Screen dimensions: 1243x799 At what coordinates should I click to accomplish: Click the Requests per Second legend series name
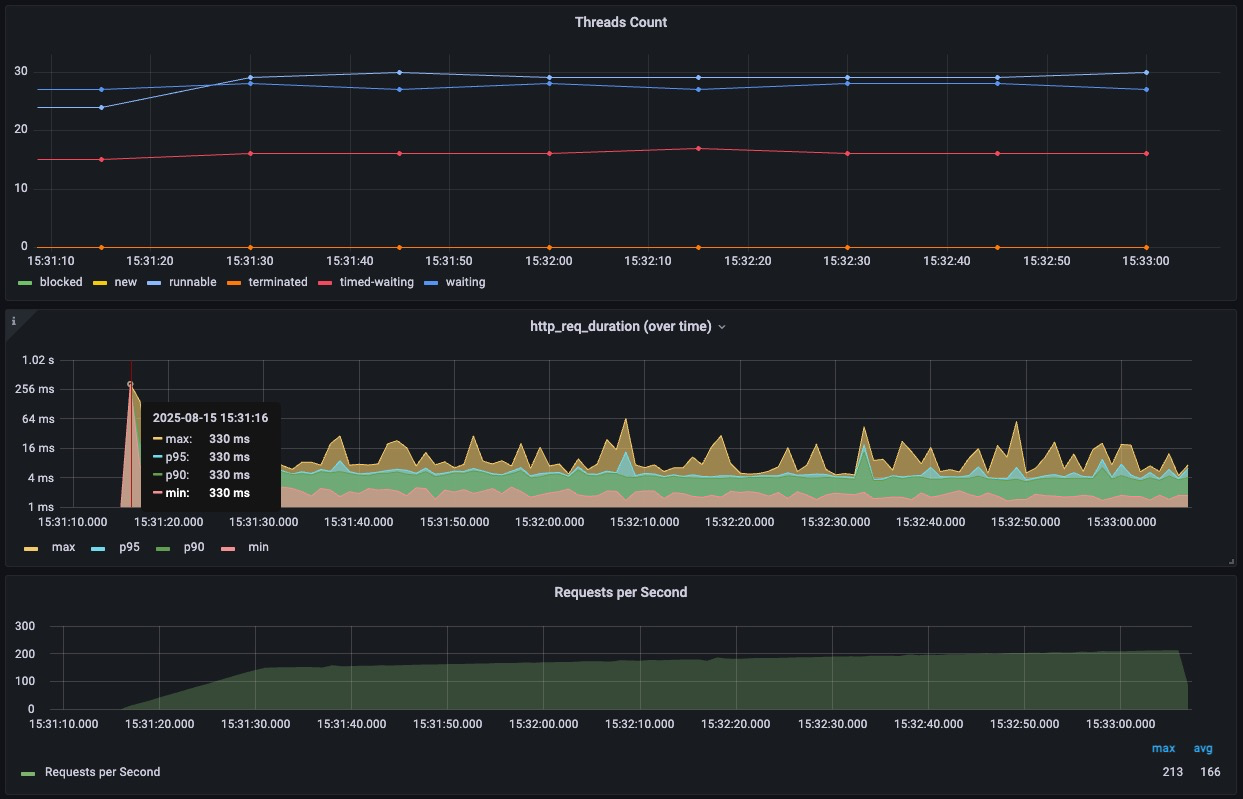point(102,772)
